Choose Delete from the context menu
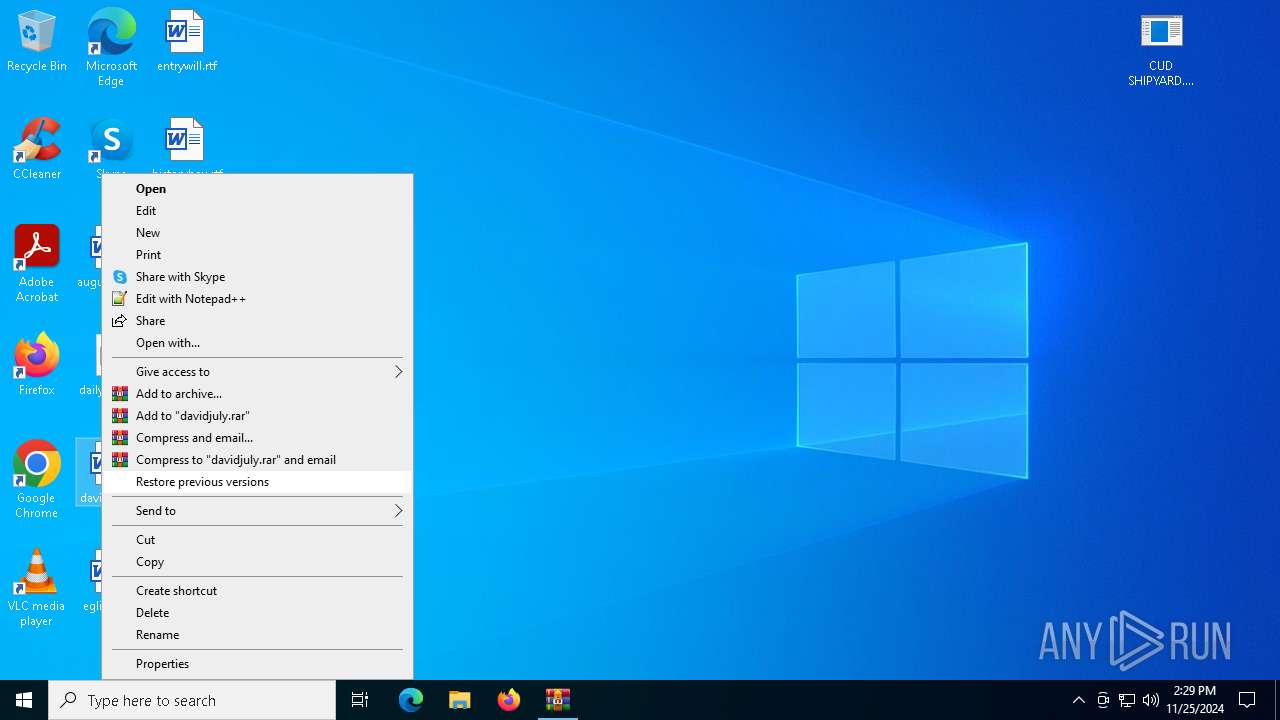 coord(258,612)
